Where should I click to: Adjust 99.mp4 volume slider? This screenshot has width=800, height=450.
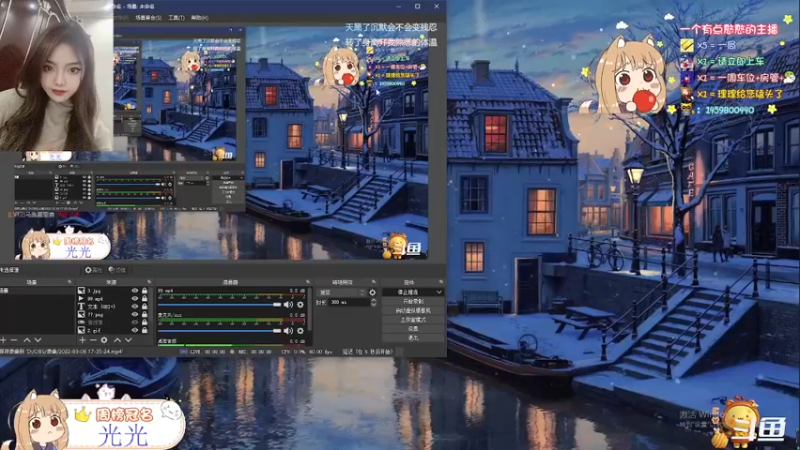219,305
